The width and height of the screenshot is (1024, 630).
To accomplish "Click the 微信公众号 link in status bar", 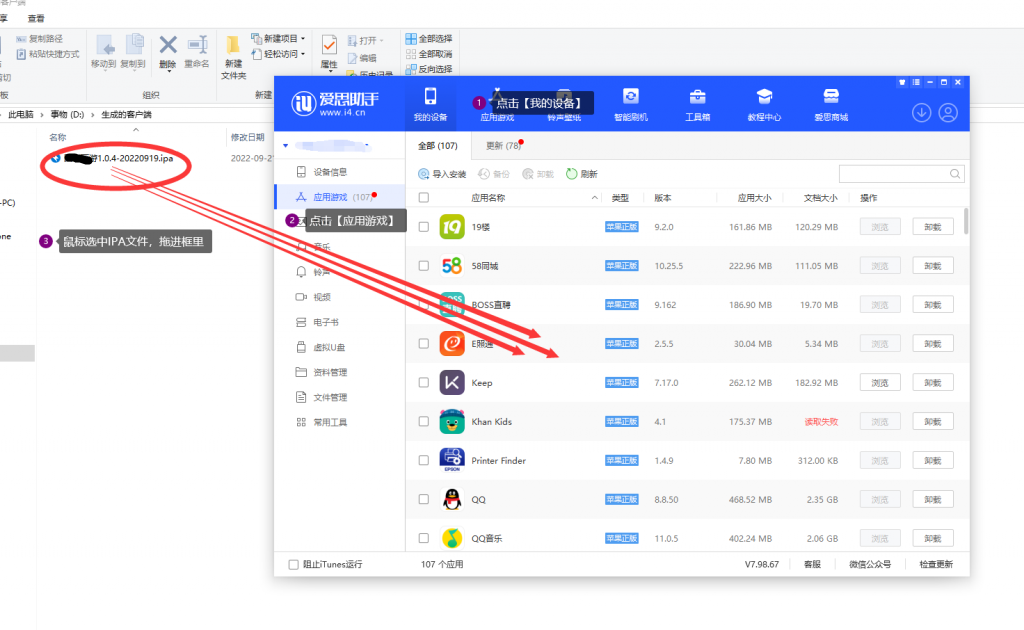I will [x=870, y=564].
